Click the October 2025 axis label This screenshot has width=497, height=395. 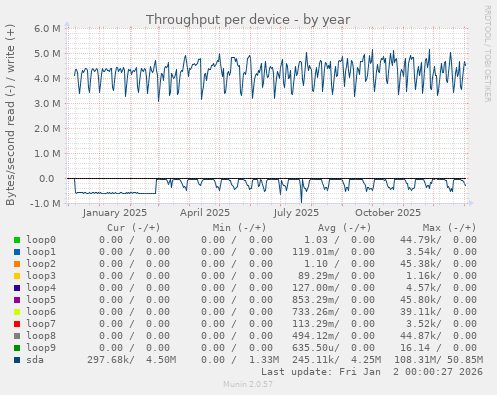point(388,213)
